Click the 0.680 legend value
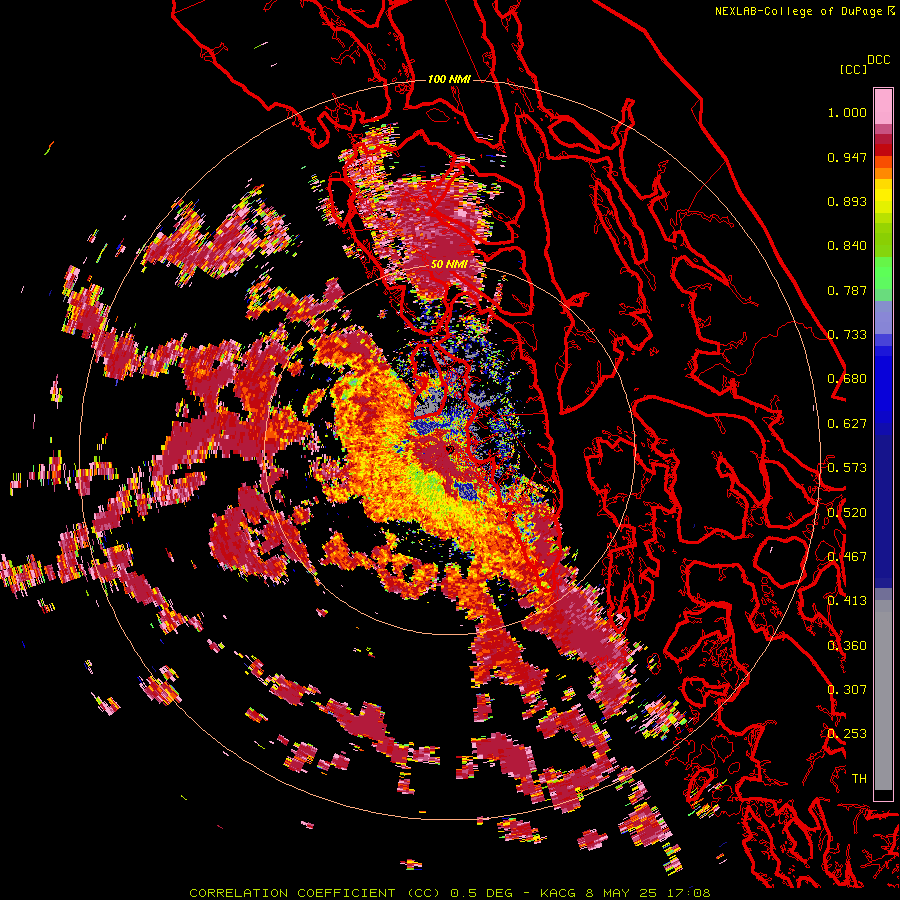Viewport: 900px width, 900px height. click(847, 379)
